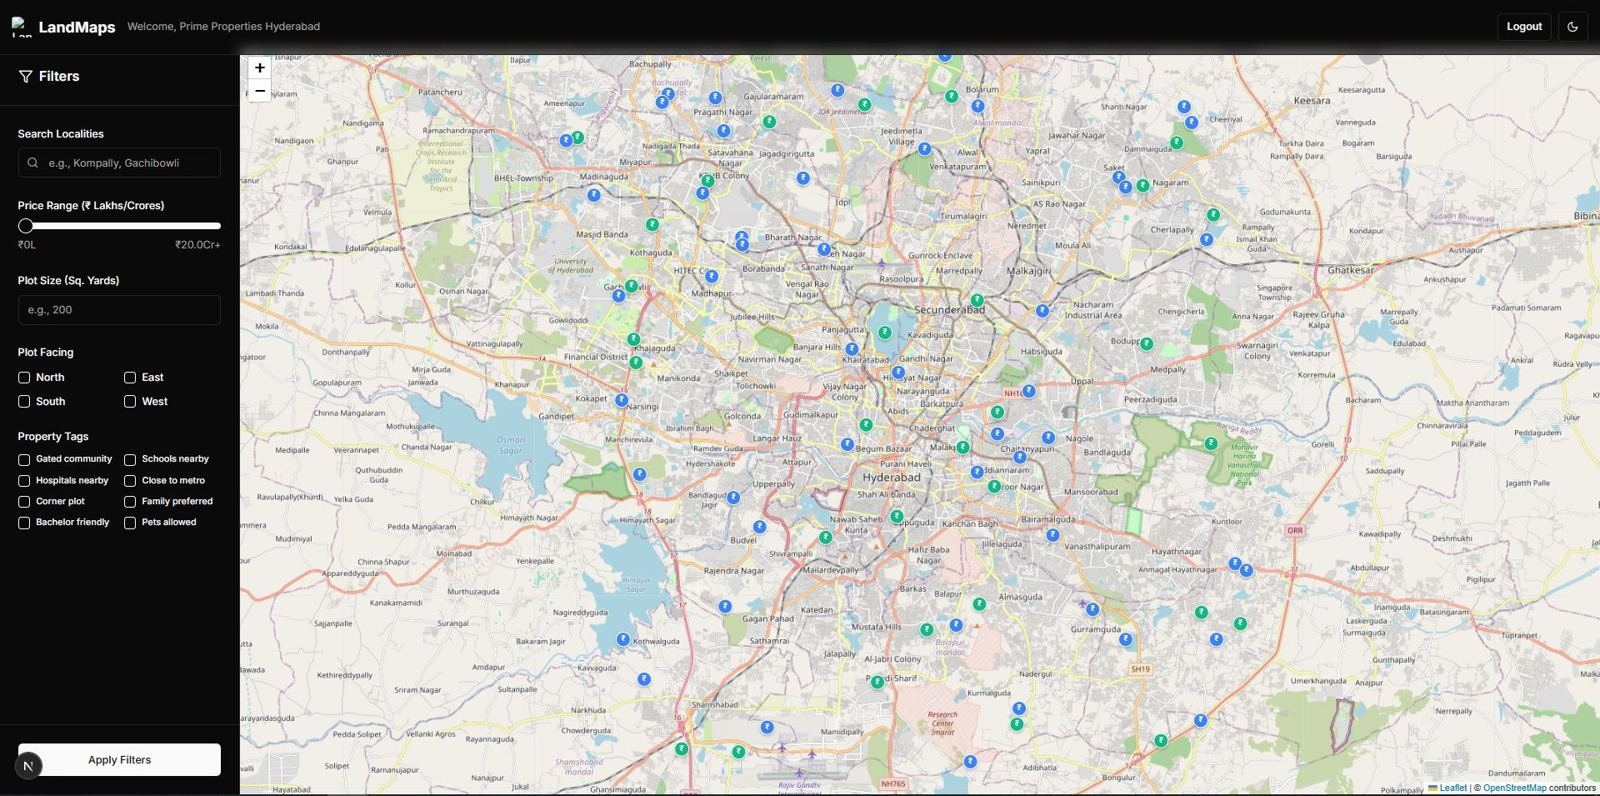Enable the Hospitals nearby tag
1600x796 pixels.
[x=24, y=481]
